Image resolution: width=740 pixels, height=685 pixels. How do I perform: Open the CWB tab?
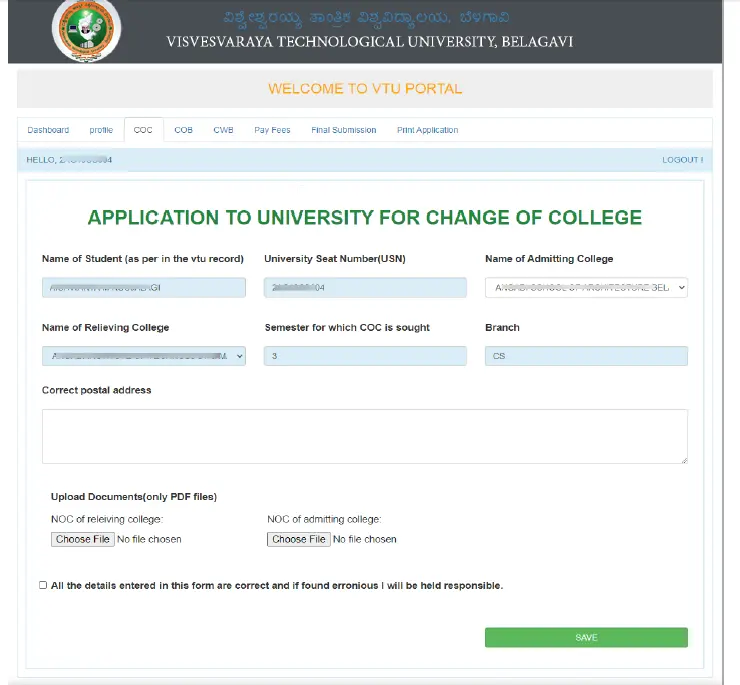pyautogui.click(x=223, y=130)
